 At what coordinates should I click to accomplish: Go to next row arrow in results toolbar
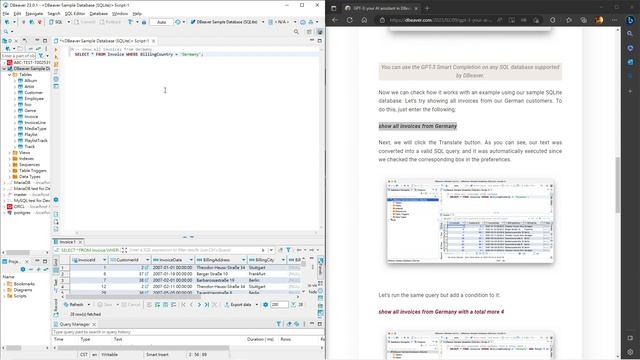click(199, 304)
